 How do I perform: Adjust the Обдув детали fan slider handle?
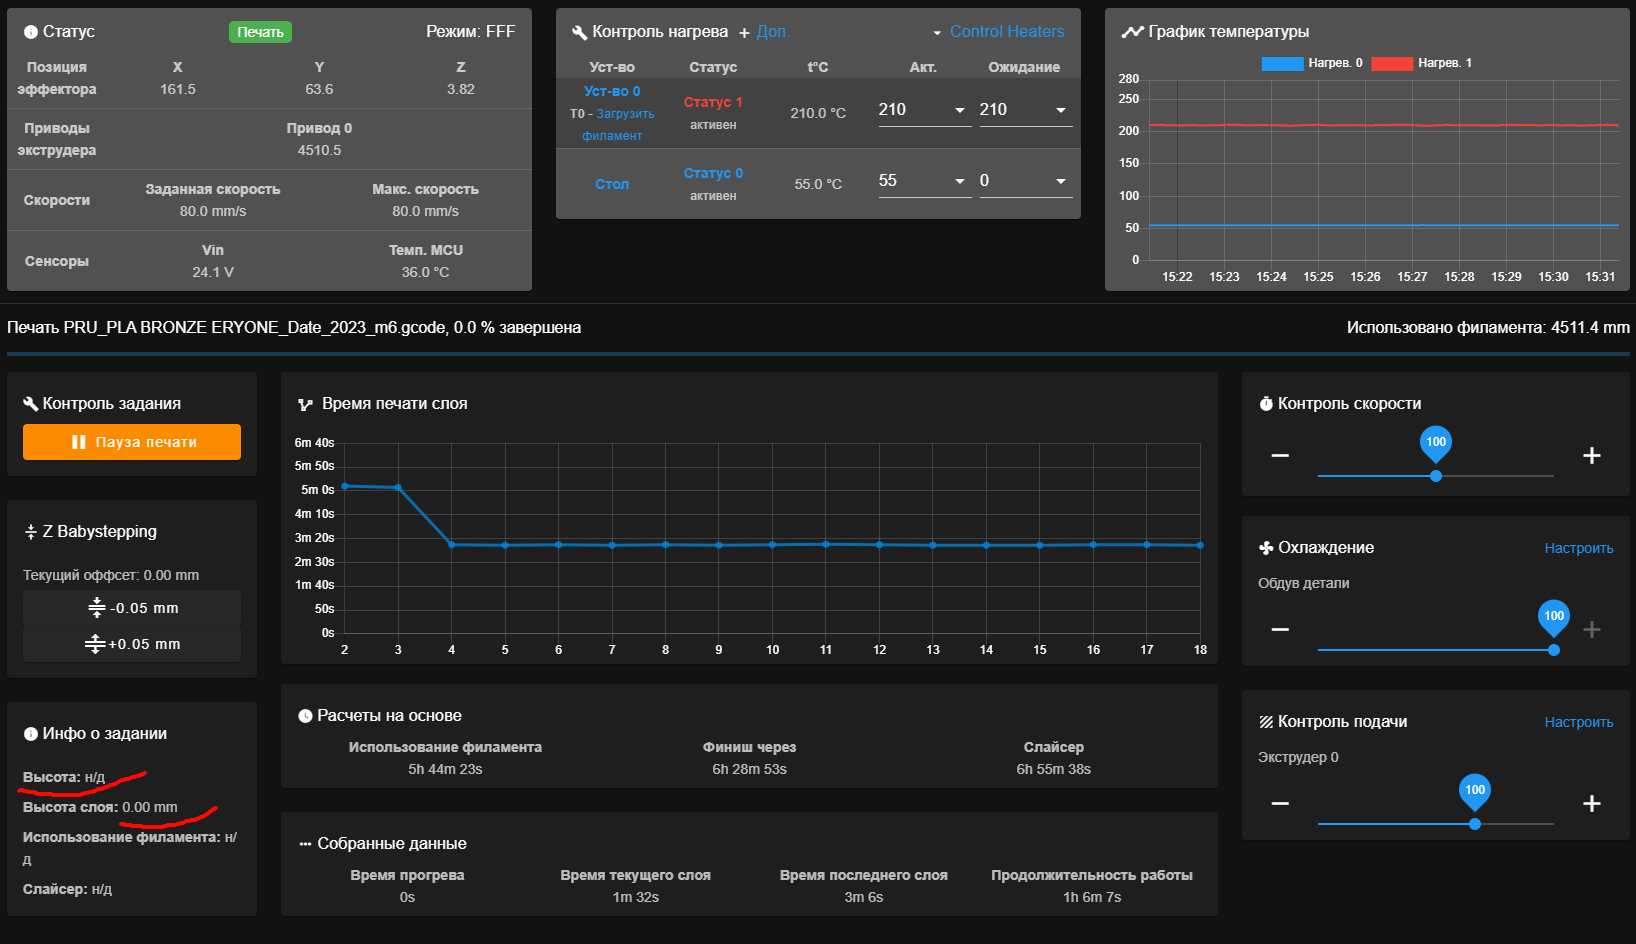point(1554,650)
